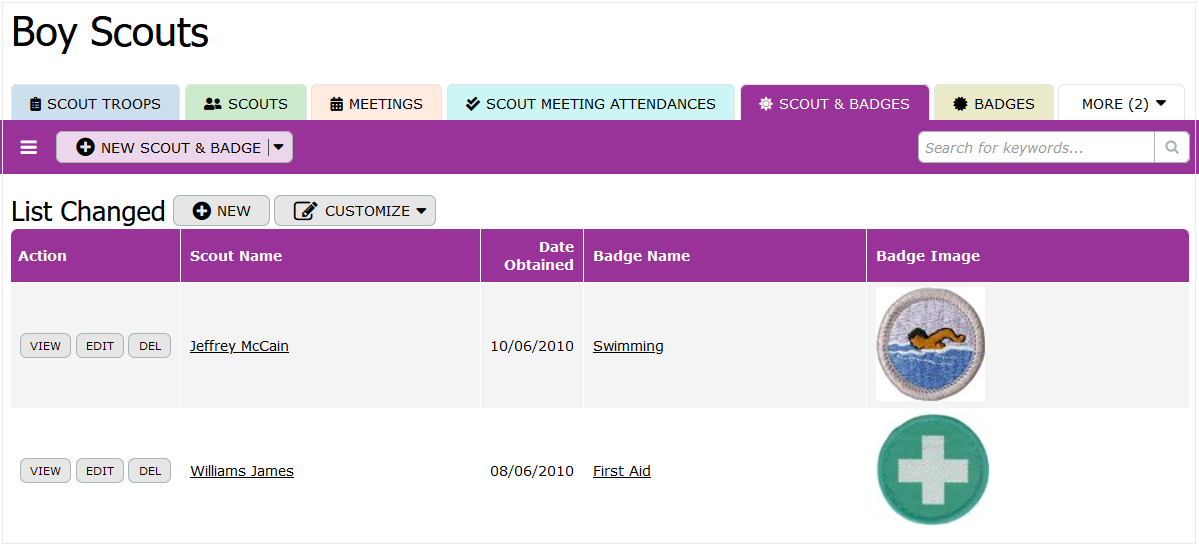Click the search magnifier icon

(x=1172, y=148)
